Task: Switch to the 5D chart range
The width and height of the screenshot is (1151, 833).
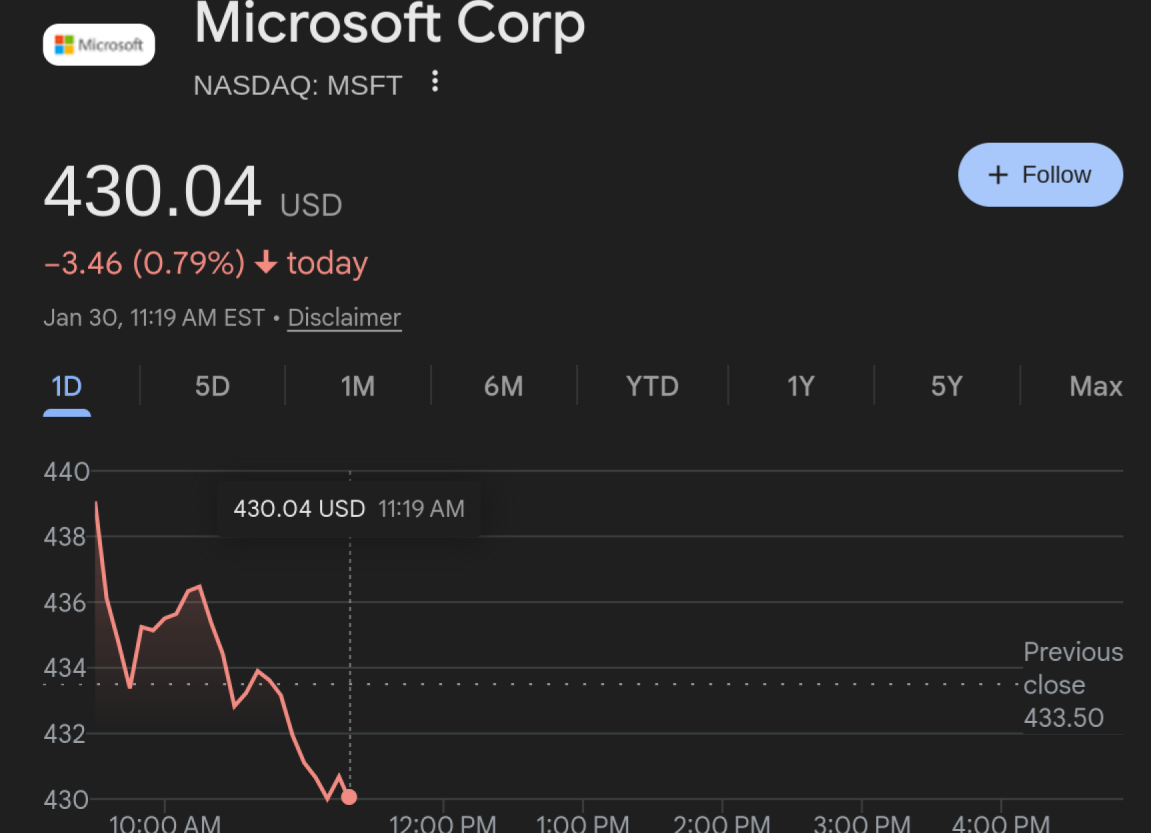Action: pyautogui.click(x=212, y=386)
